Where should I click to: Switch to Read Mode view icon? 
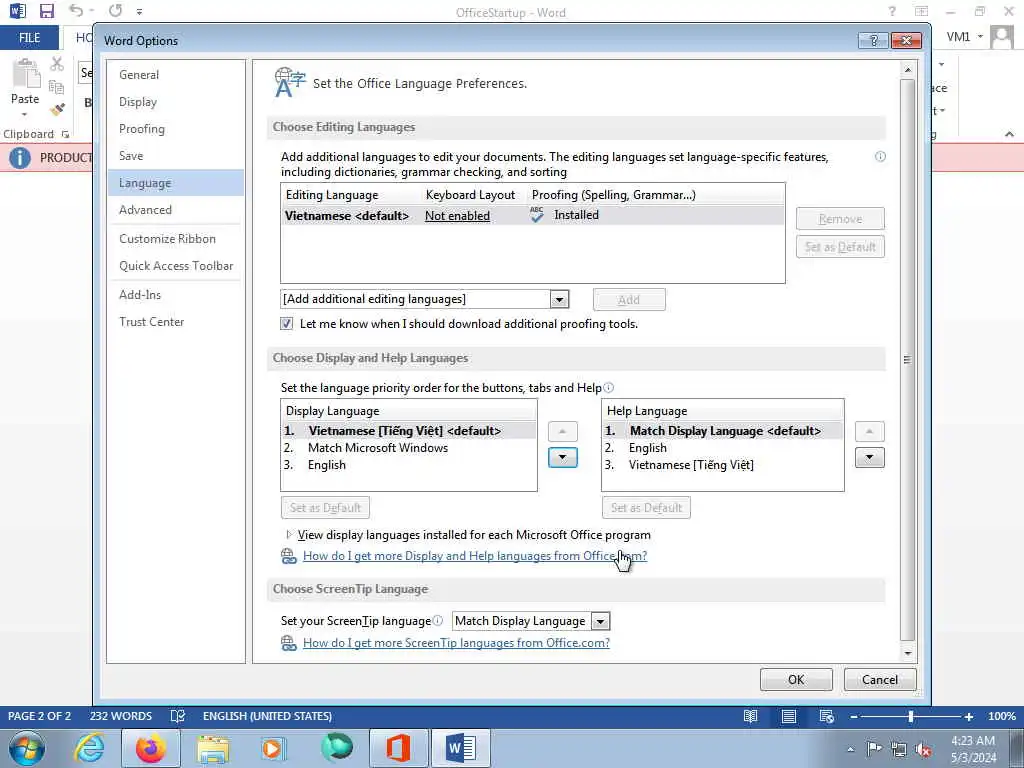coord(751,716)
